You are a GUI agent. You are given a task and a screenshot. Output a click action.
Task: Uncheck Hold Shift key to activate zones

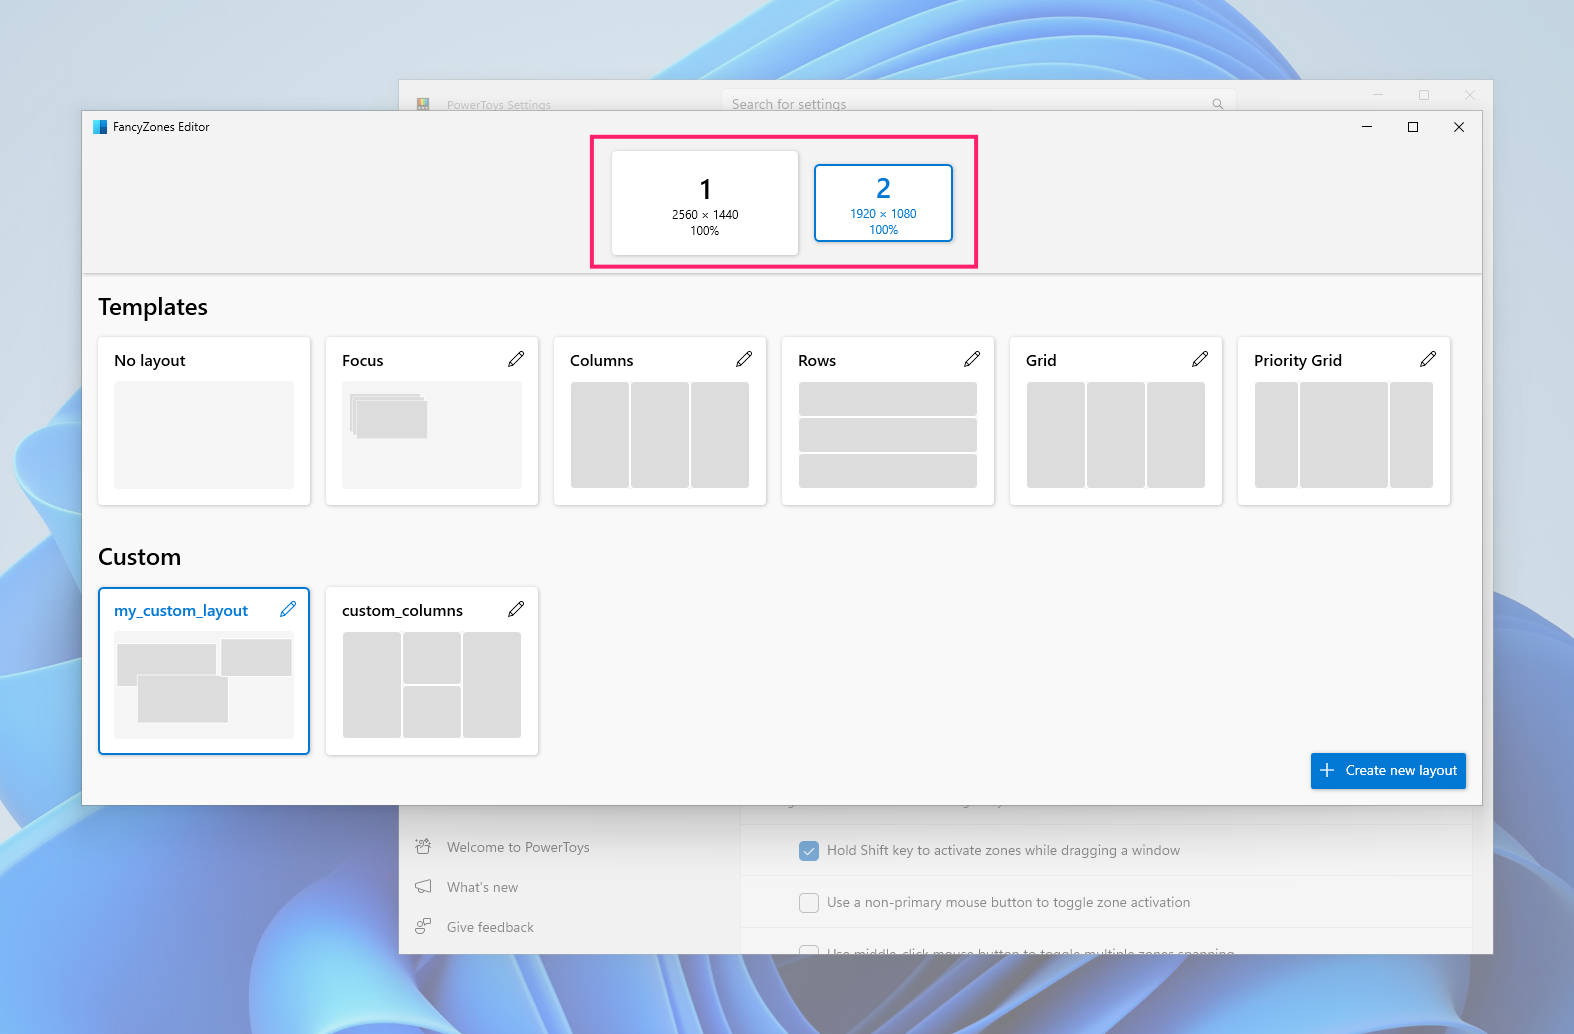click(809, 851)
